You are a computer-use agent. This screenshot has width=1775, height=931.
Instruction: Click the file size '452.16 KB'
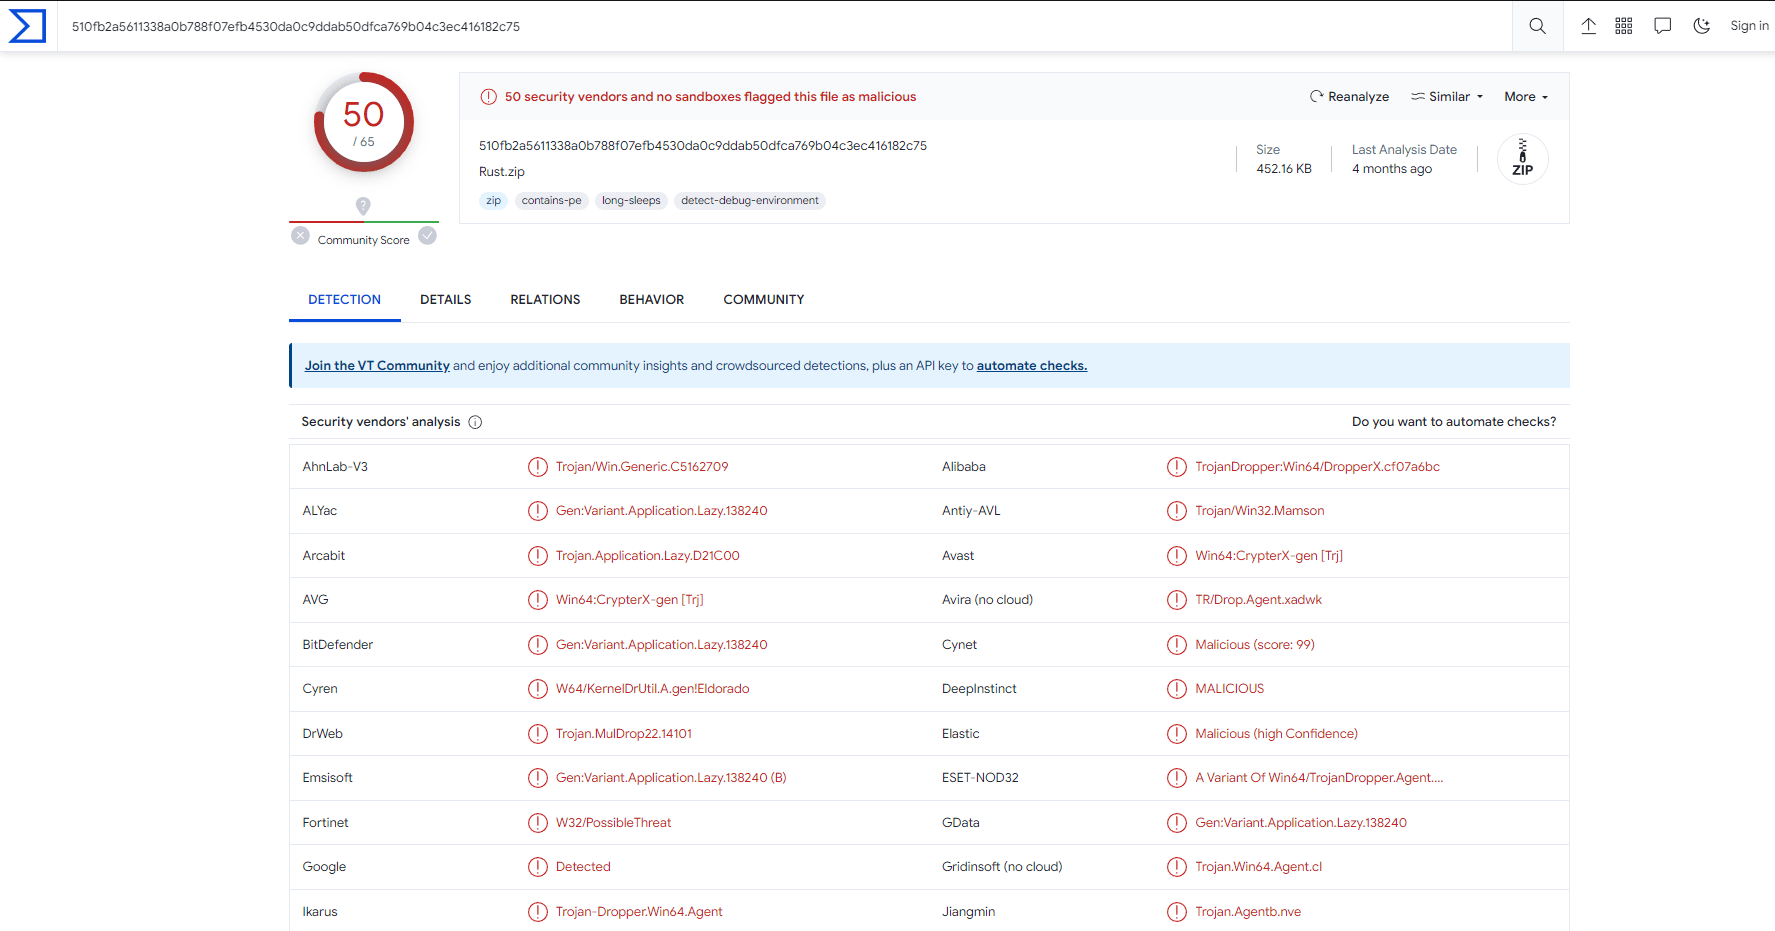pyautogui.click(x=1284, y=169)
